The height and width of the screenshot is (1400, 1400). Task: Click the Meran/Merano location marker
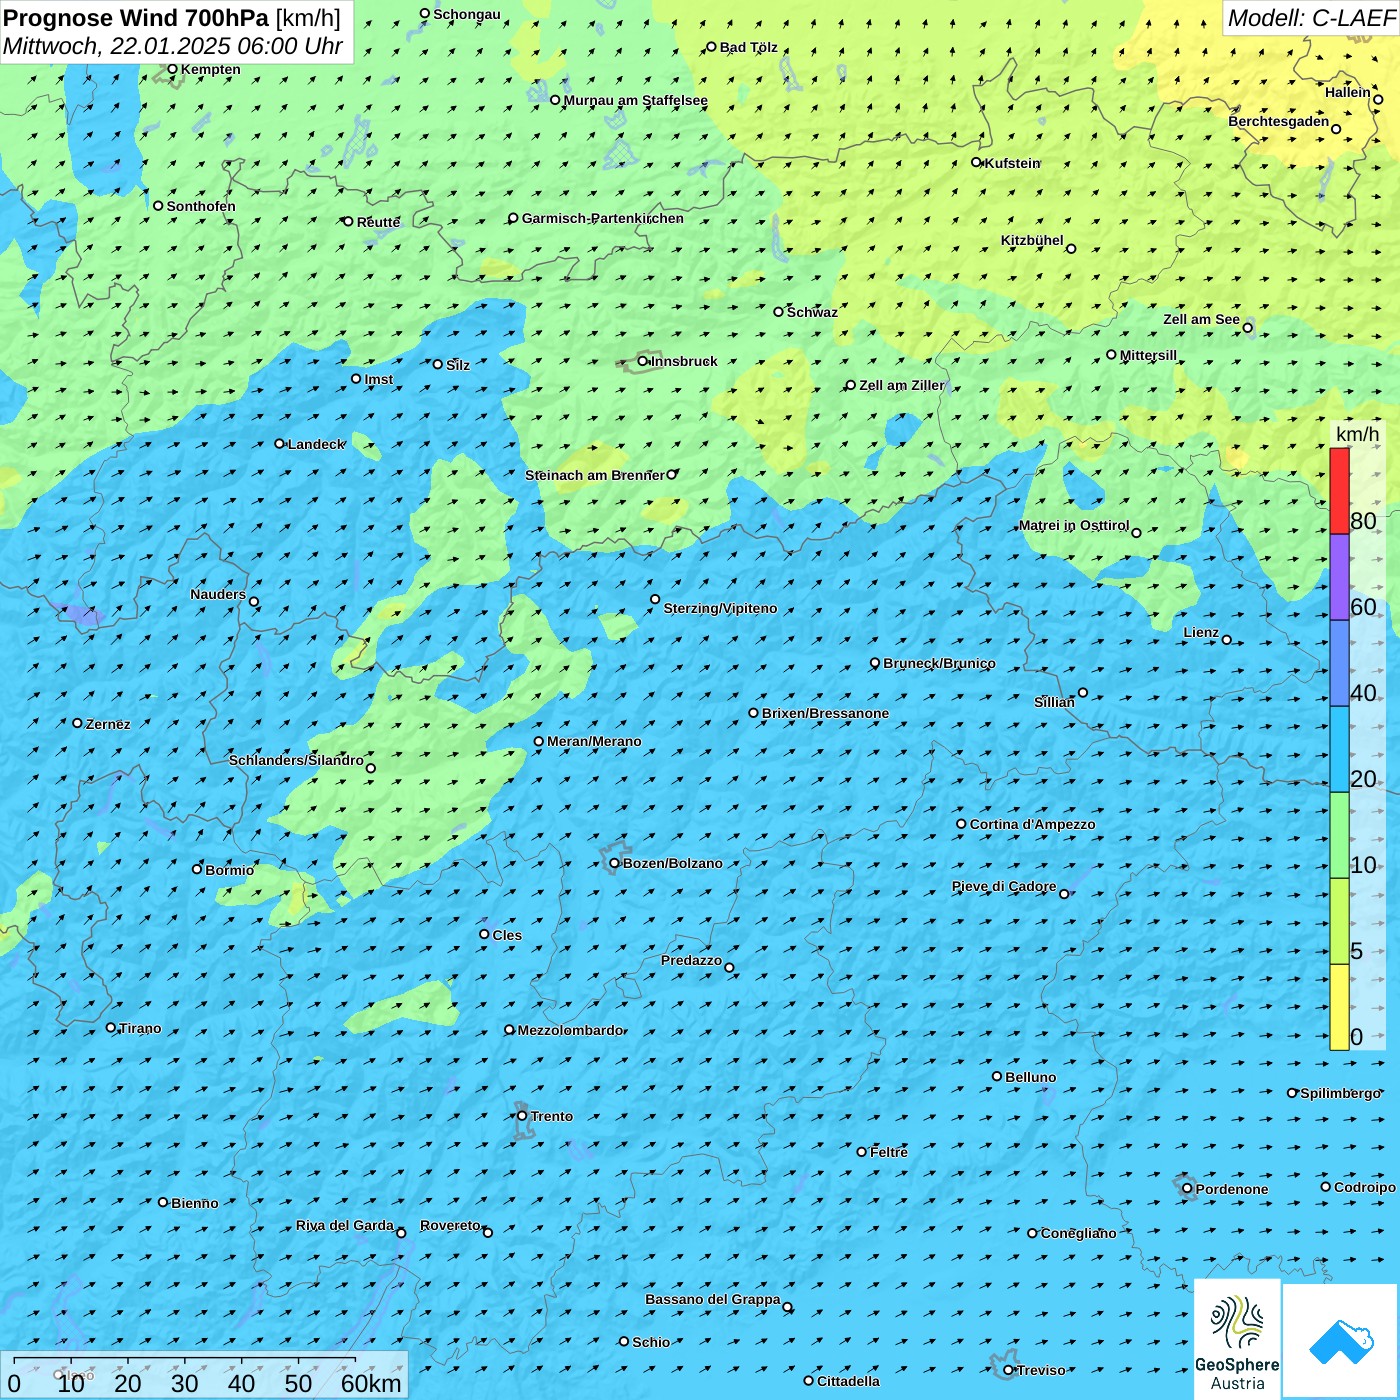coord(539,741)
